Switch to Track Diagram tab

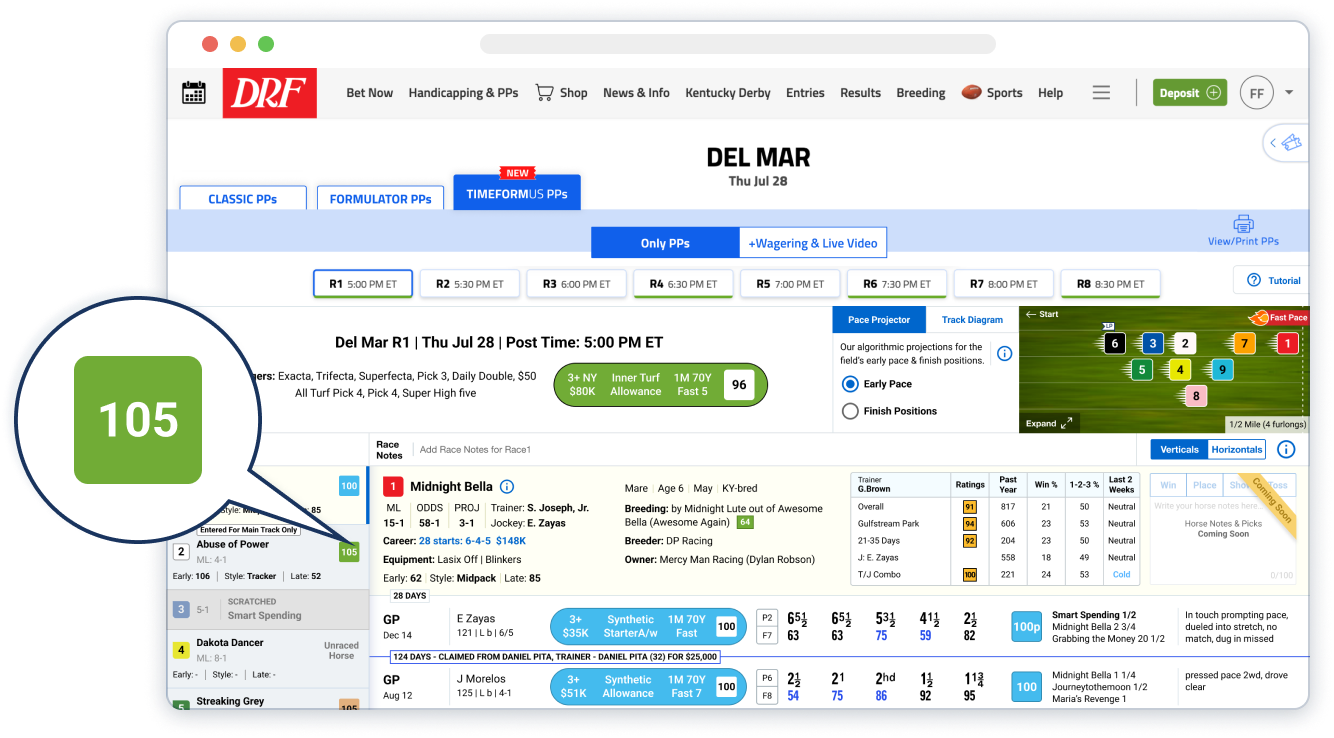point(972,320)
